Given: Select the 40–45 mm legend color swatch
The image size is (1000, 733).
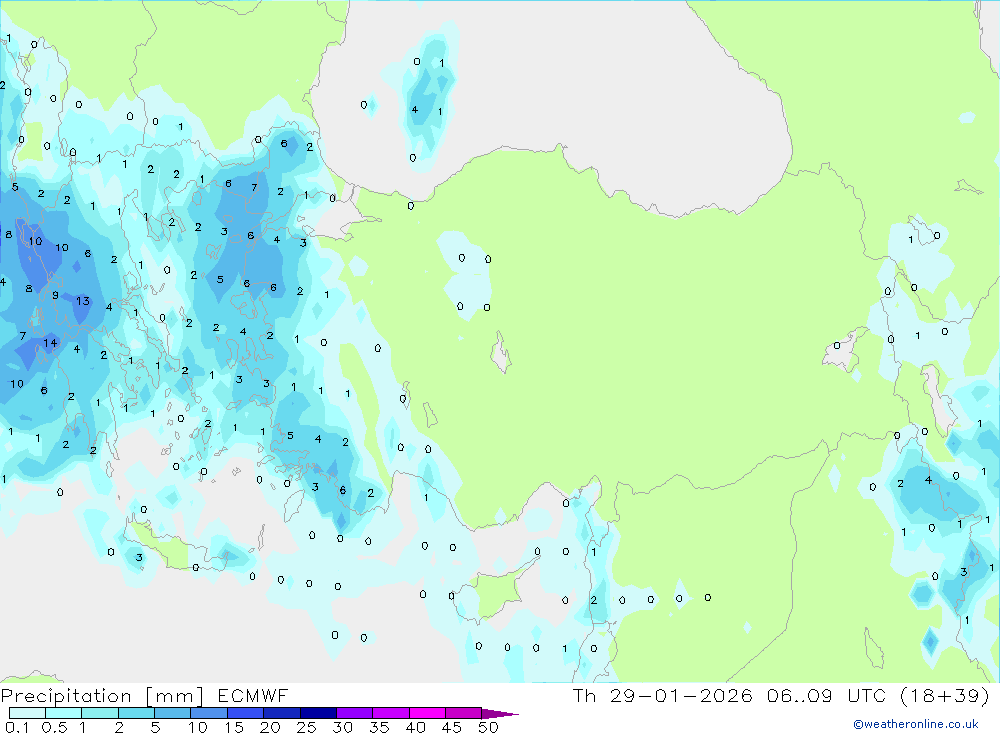Looking at the screenshot, I should click(x=427, y=713).
